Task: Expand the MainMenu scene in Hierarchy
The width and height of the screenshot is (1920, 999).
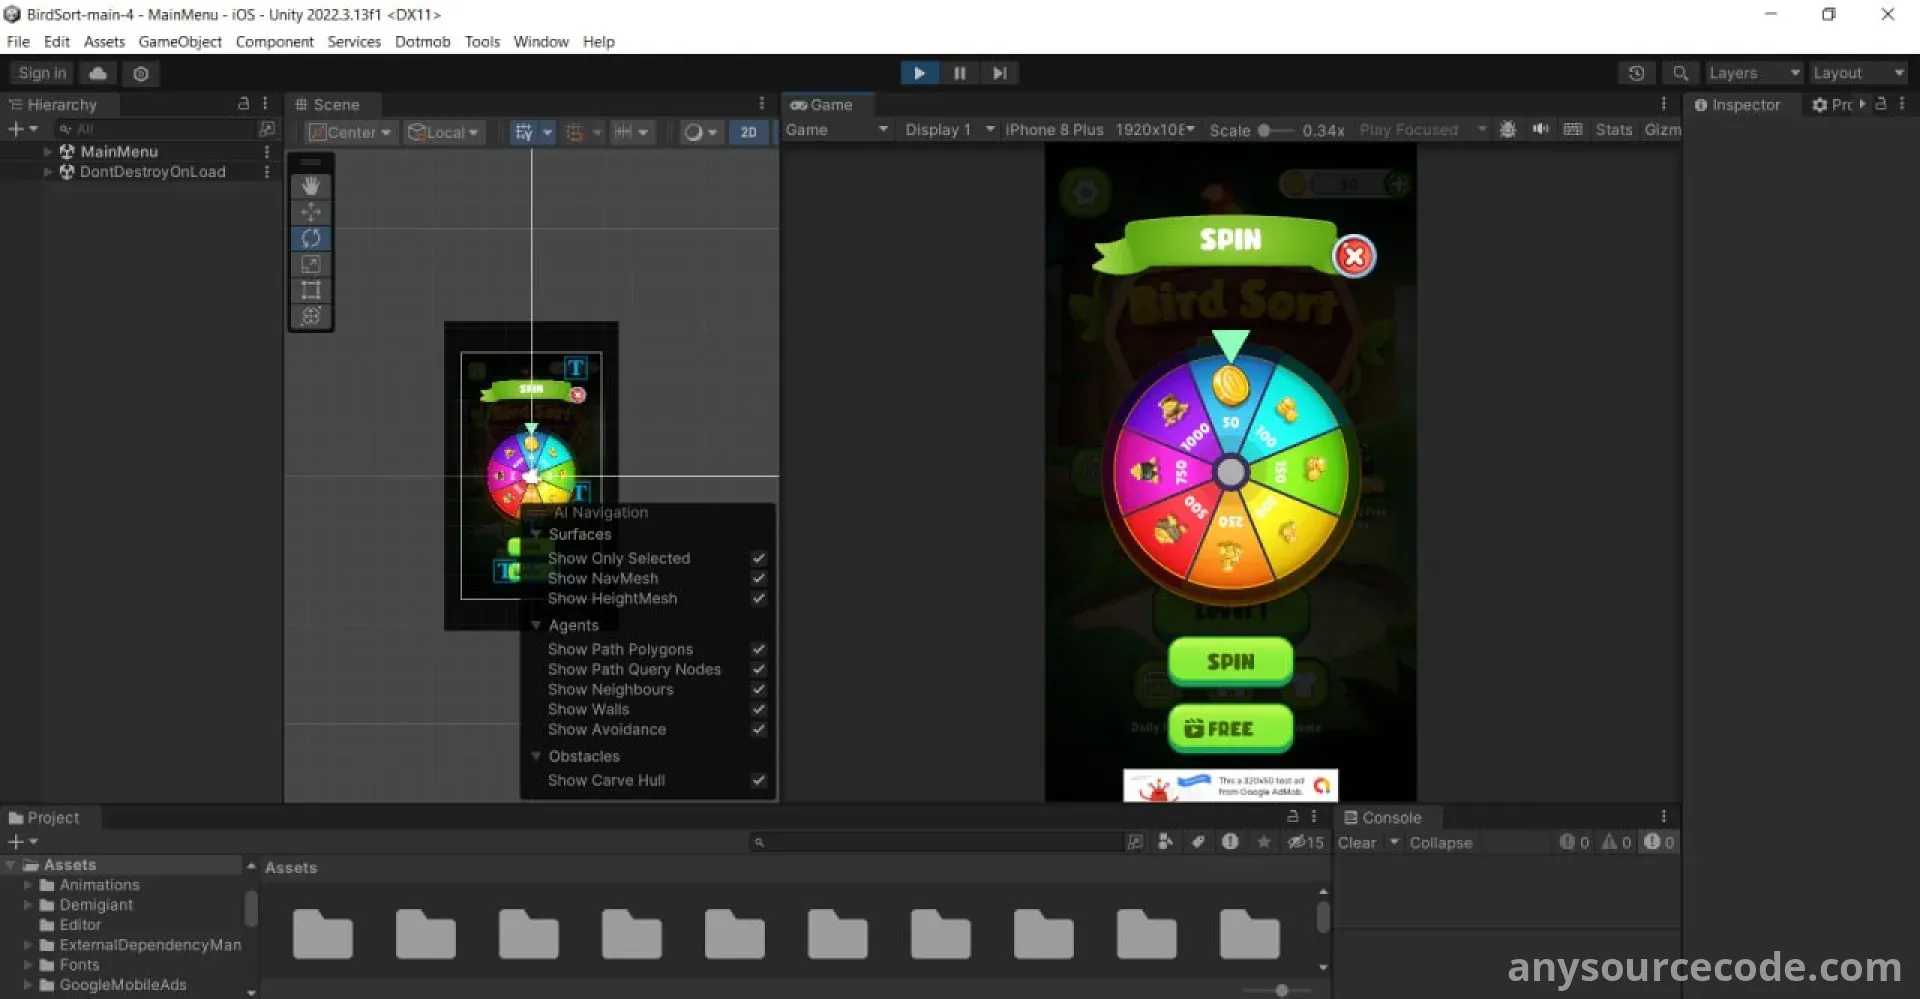Action: (47, 152)
